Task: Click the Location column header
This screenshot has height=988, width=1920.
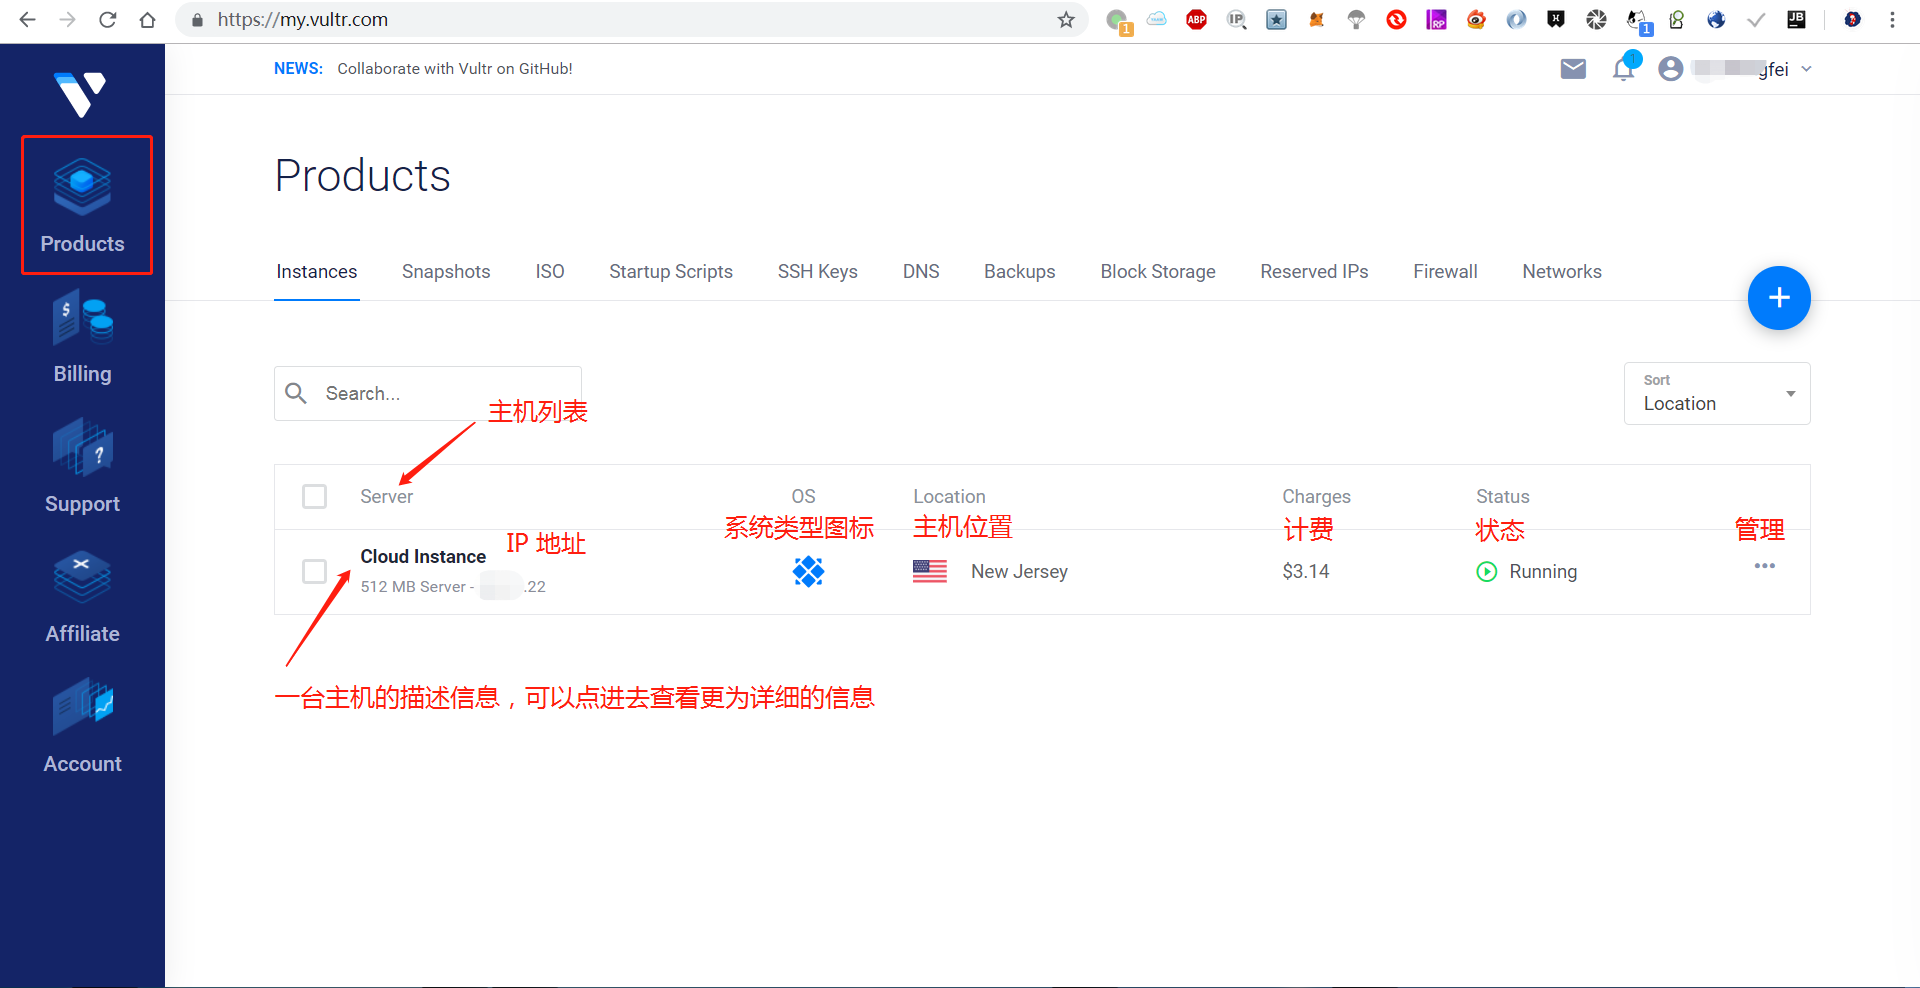Action: coord(949,497)
